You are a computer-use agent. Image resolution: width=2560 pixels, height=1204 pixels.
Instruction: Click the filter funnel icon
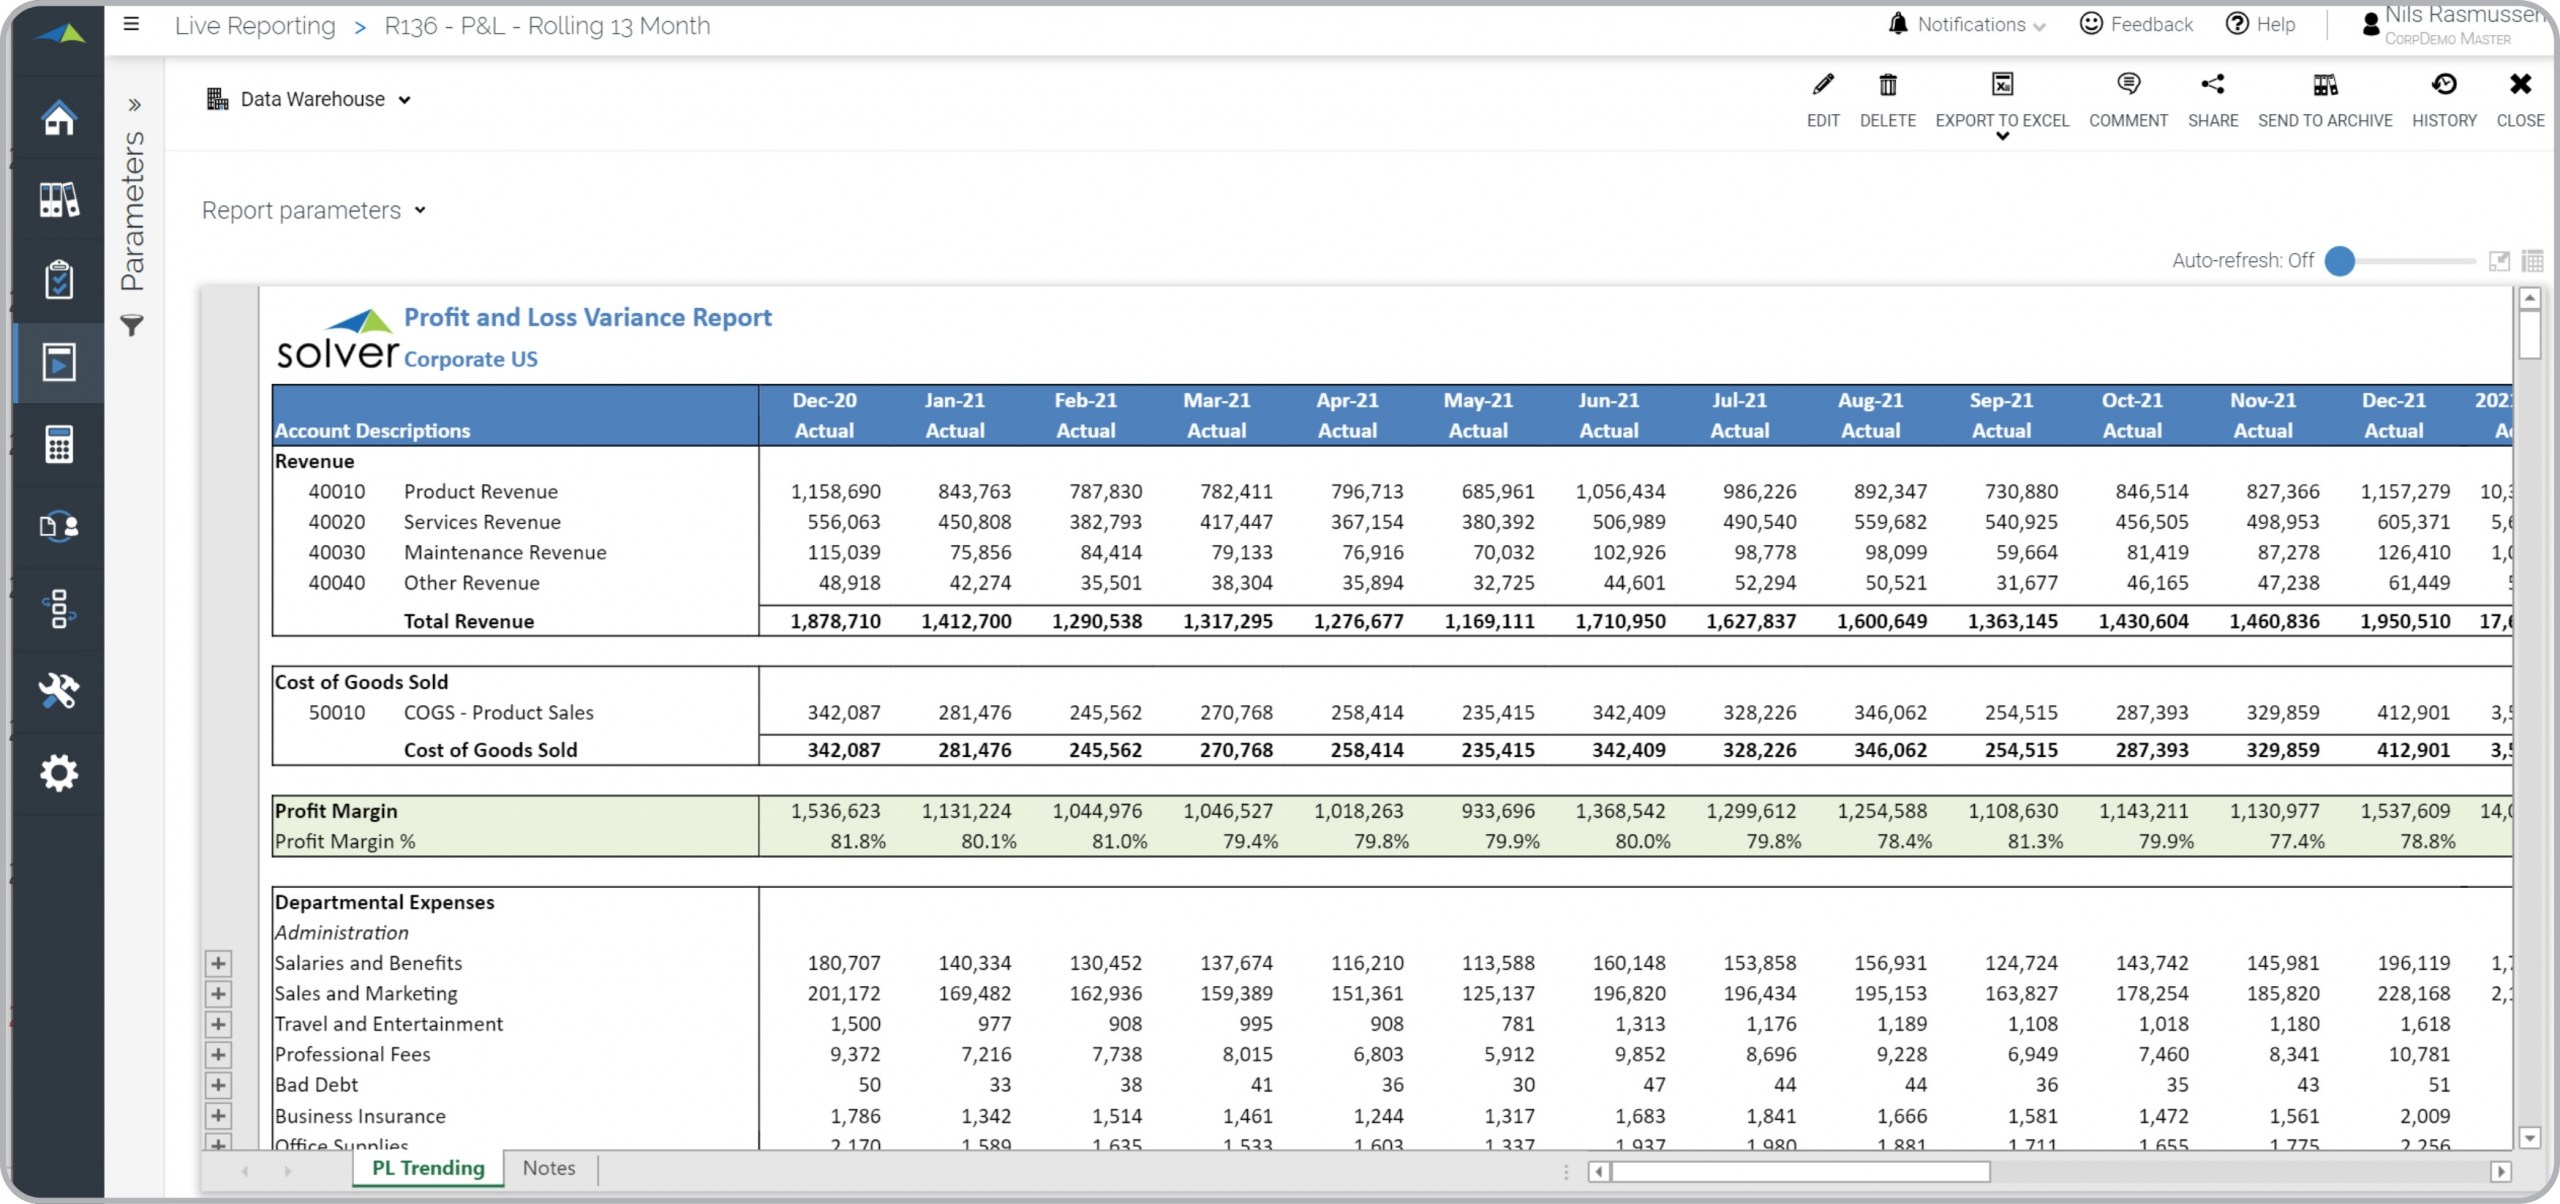(132, 325)
